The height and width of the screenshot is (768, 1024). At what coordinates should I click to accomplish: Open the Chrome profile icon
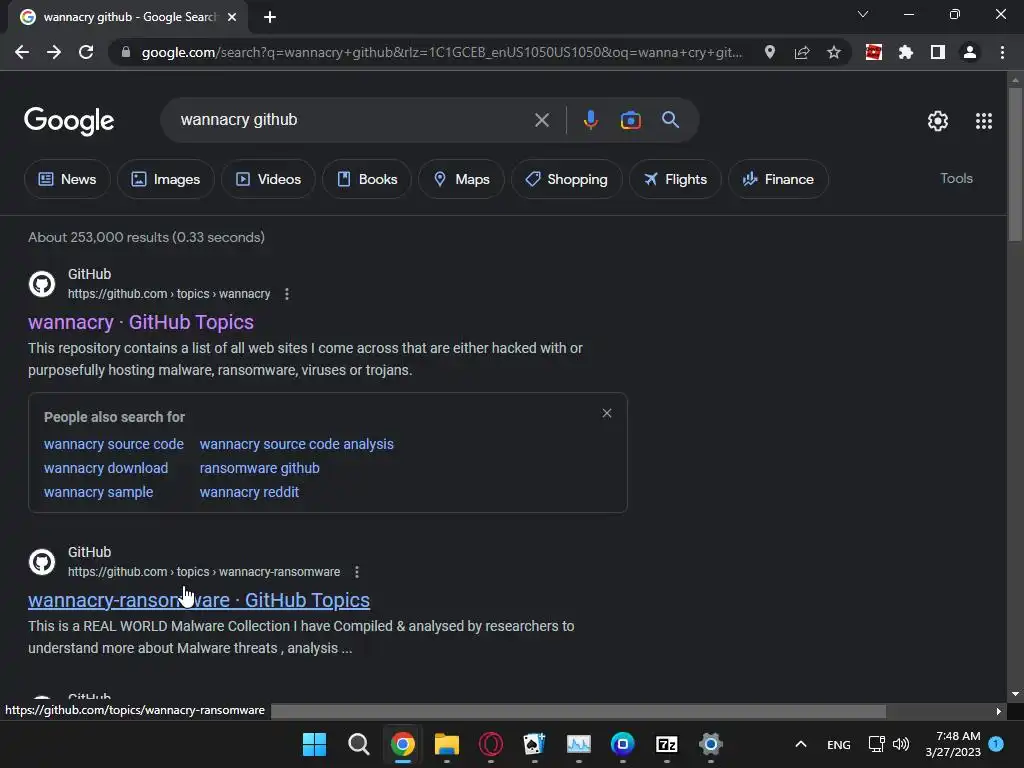point(970,52)
